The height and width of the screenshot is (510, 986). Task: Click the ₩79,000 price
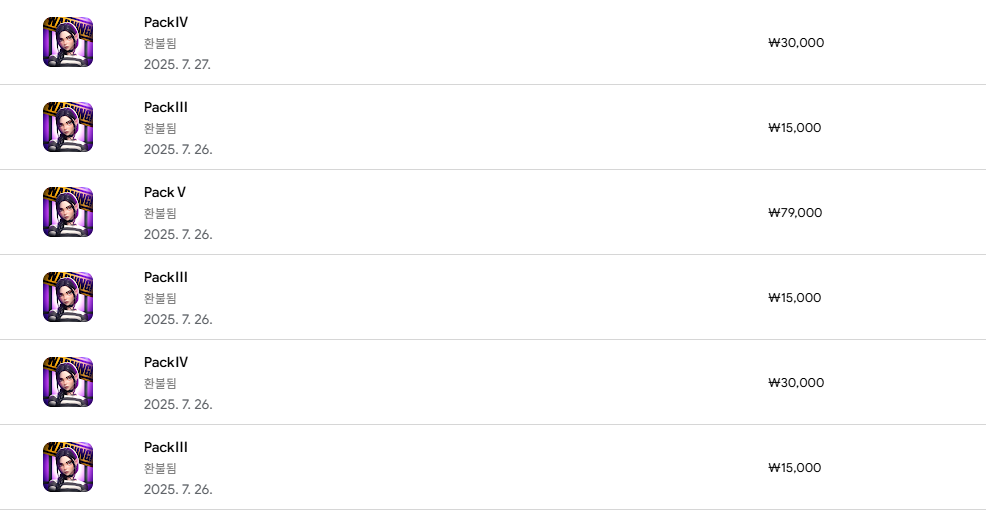pos(795,212)
